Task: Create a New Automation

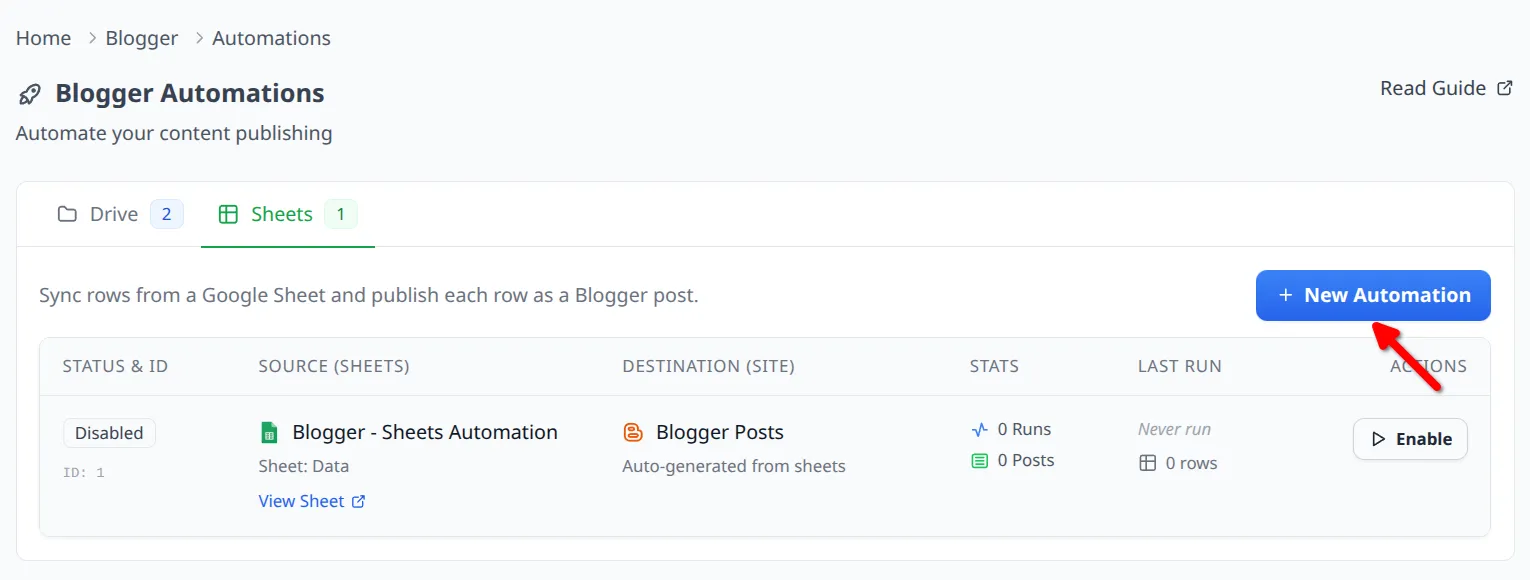Action: click(x=1373, y=295)
